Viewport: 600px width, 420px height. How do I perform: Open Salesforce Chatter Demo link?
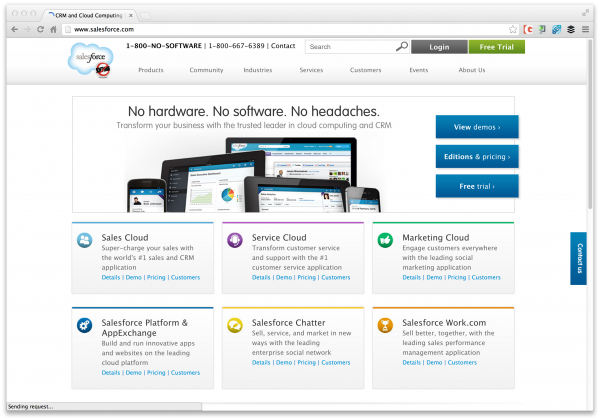point(284,362)
